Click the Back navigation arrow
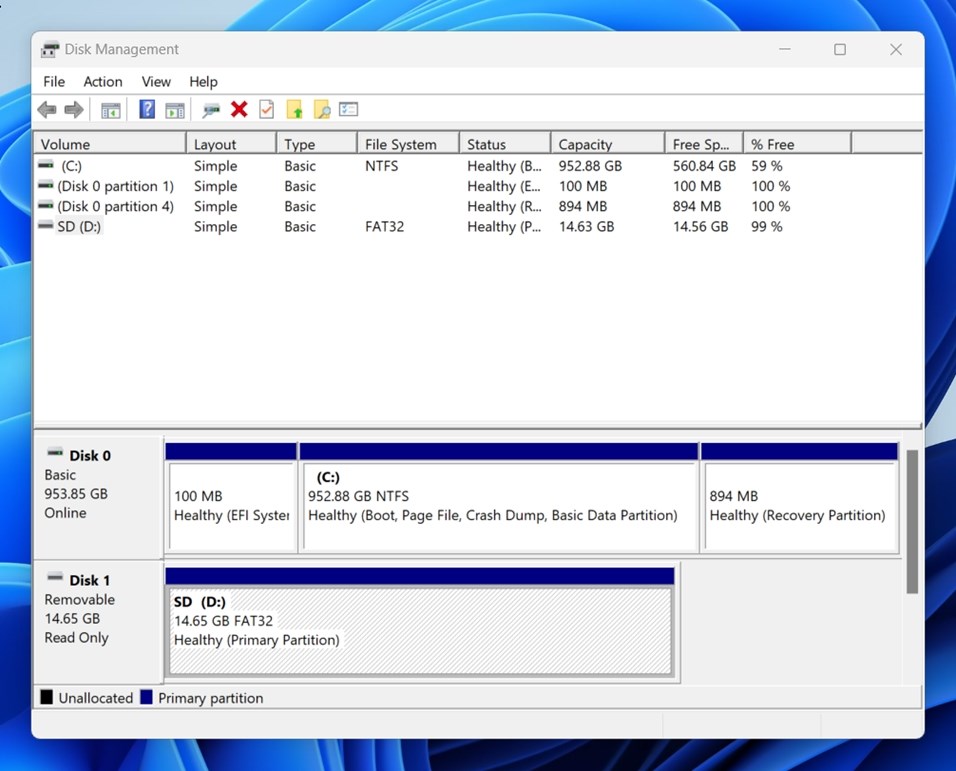Image resolution: width=956 pixels, height=771 pixels. click(46, 109)
